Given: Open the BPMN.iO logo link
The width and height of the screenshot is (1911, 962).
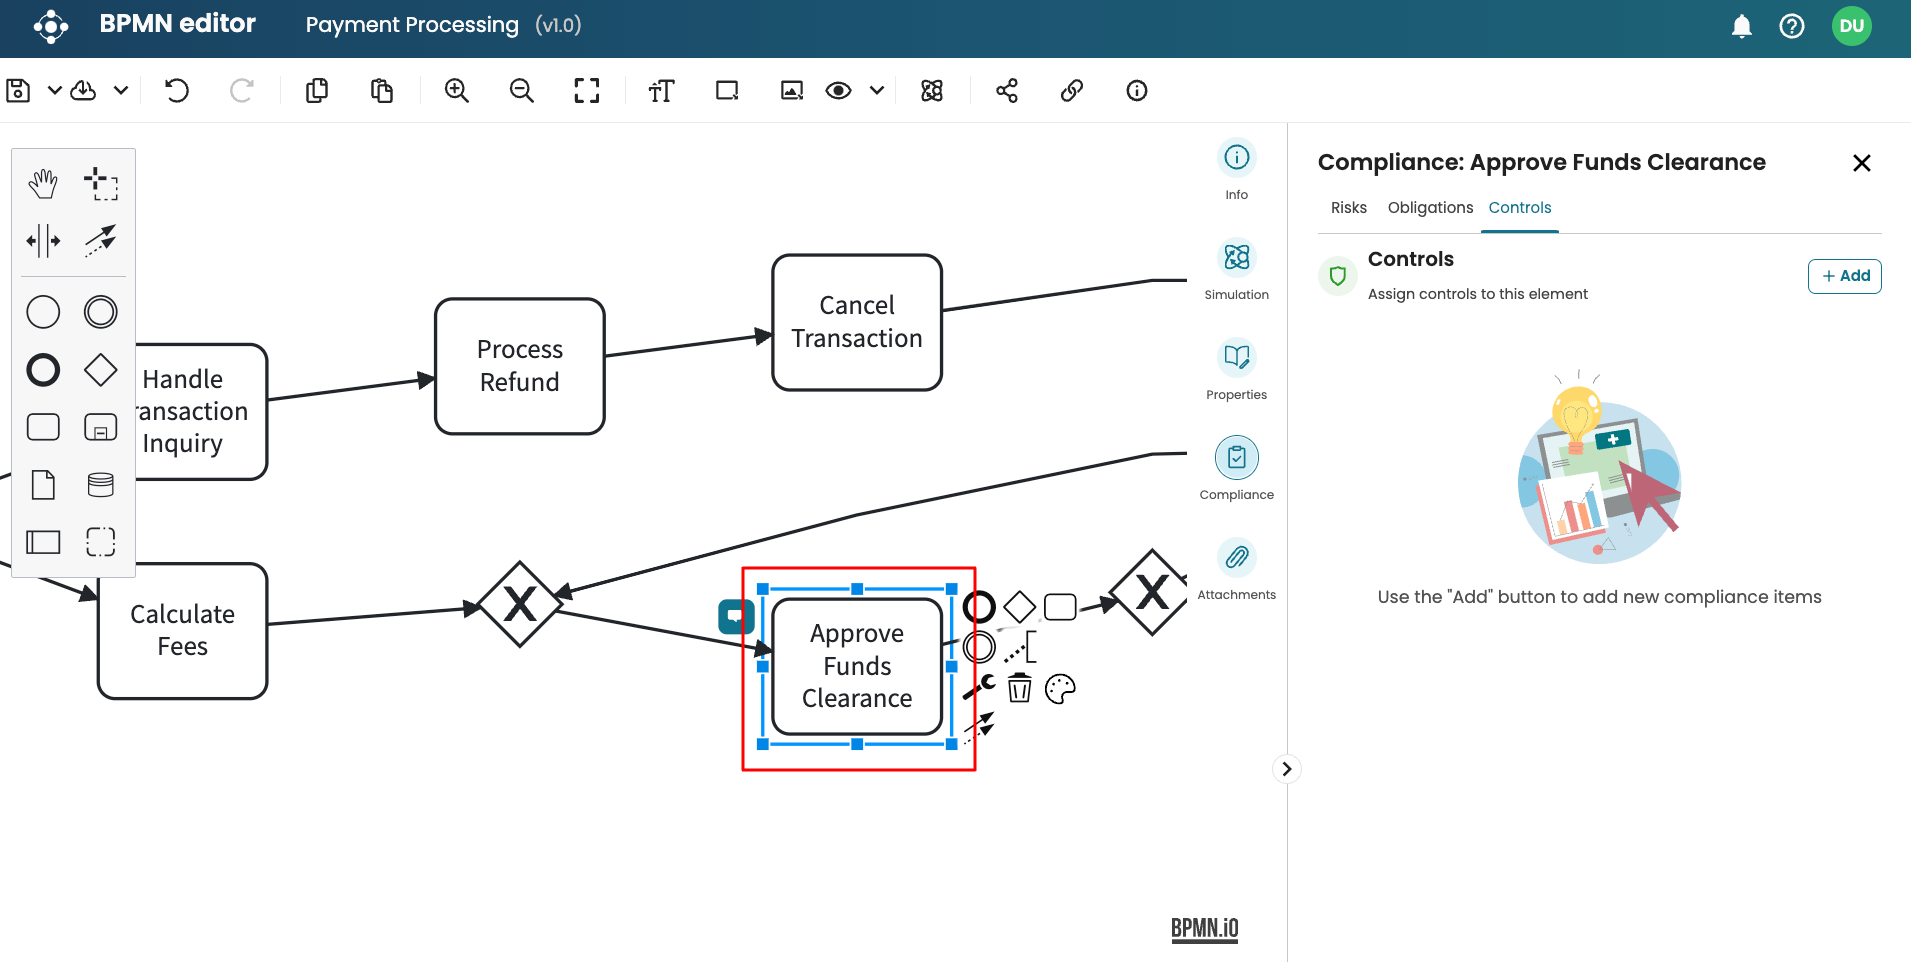Looking at the screenshot, I should [x=1204, y=929].
